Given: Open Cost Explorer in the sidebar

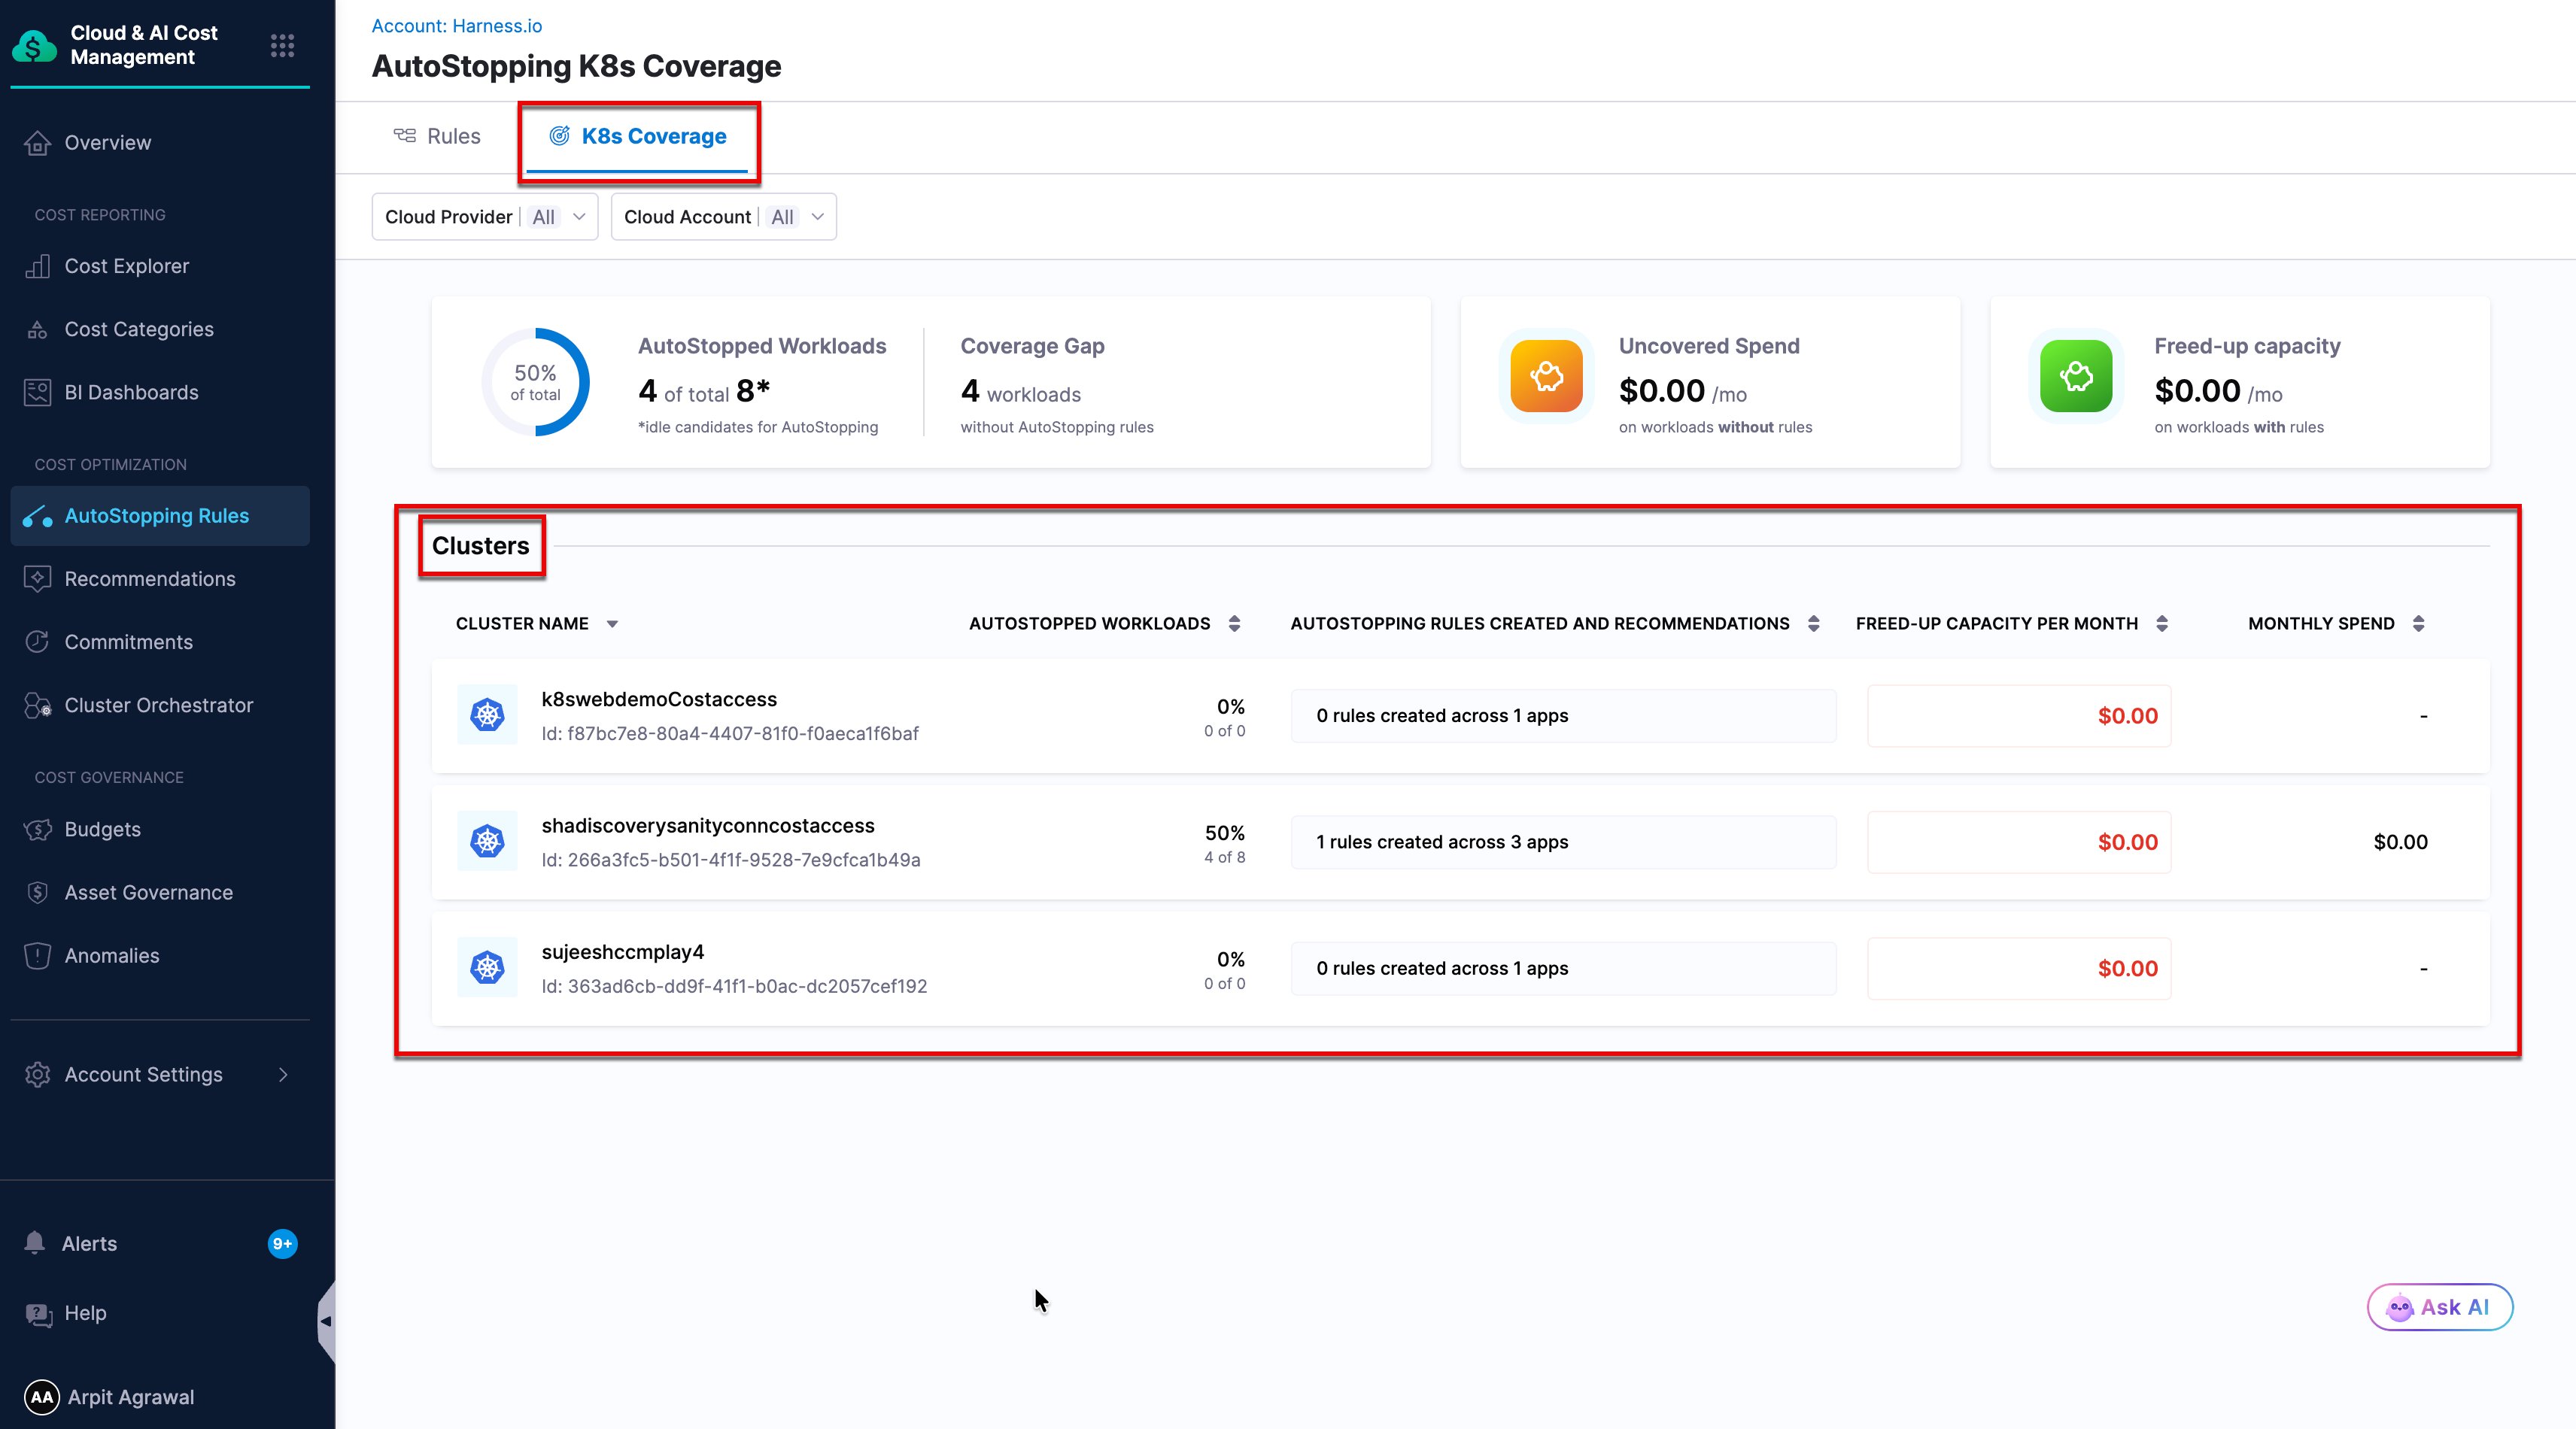Looking at the screenshot, I should pyautogui.click(x=126, y=266).
